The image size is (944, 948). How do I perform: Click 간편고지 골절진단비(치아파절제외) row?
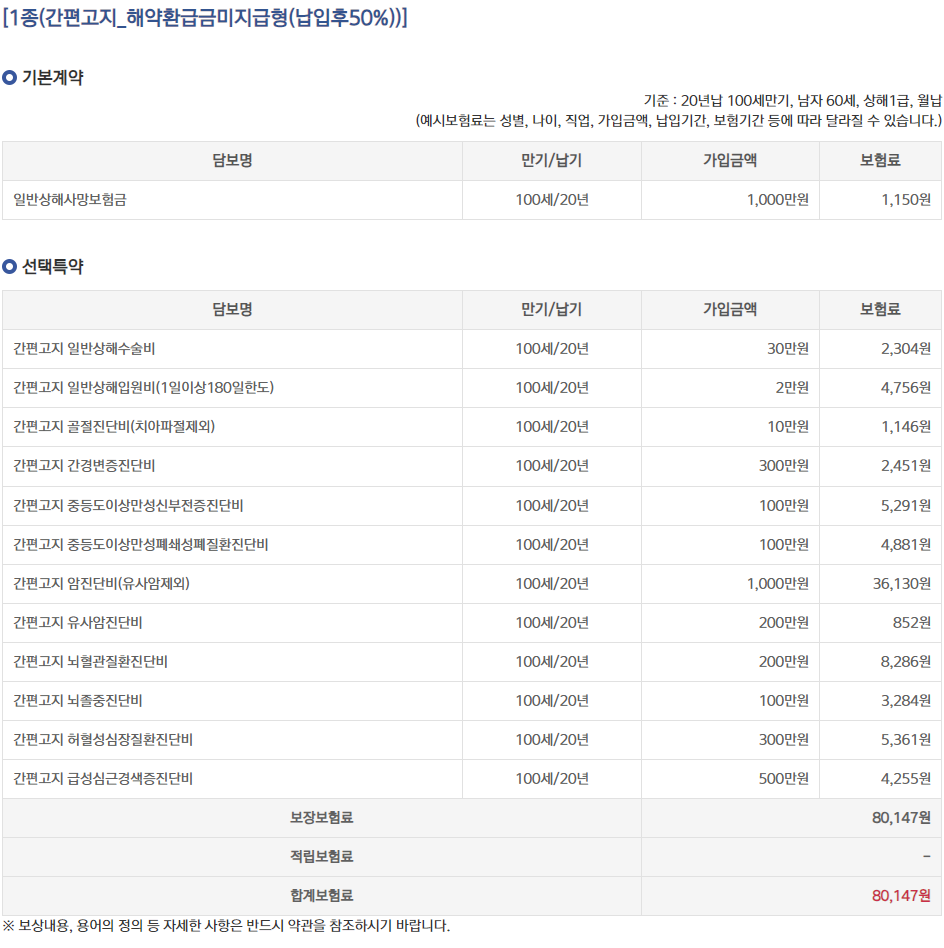(472, 427)
